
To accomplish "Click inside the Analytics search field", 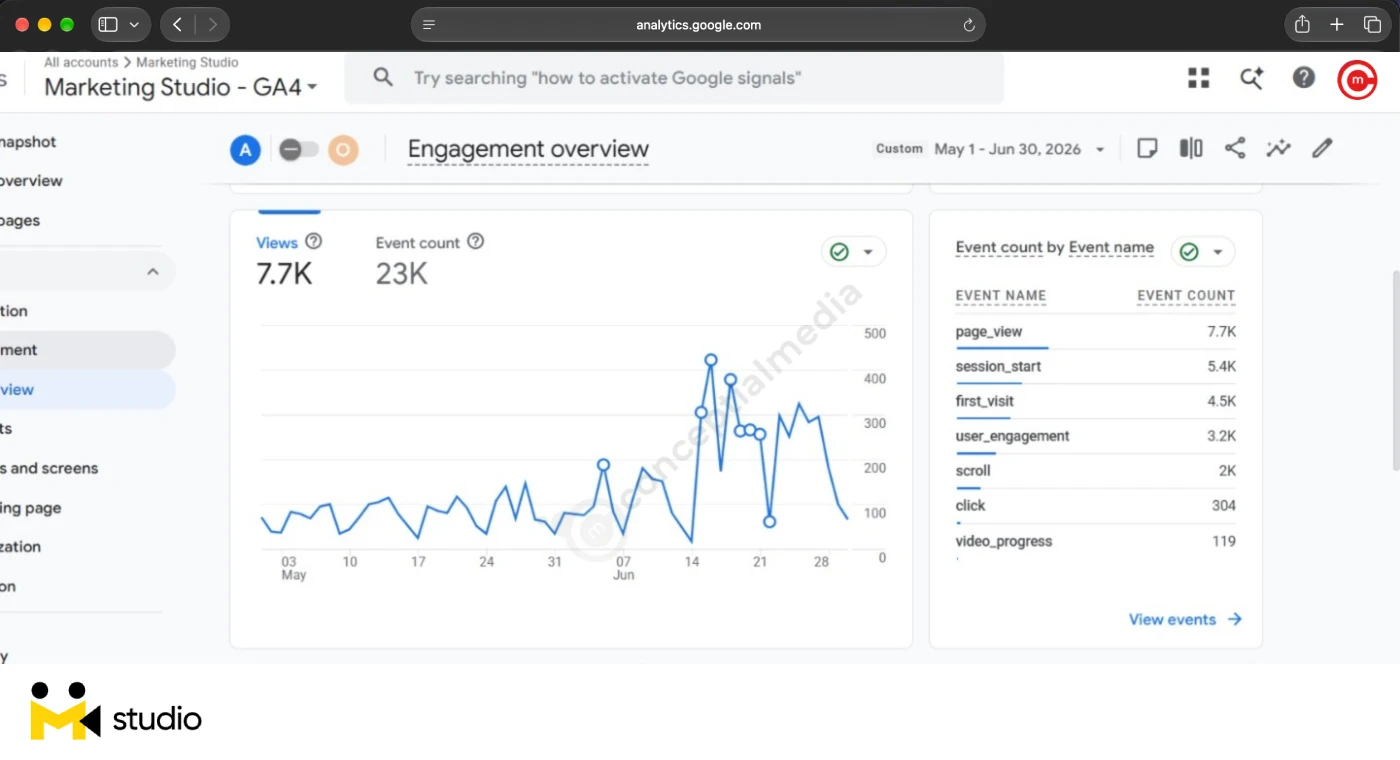I will [674, 78].
